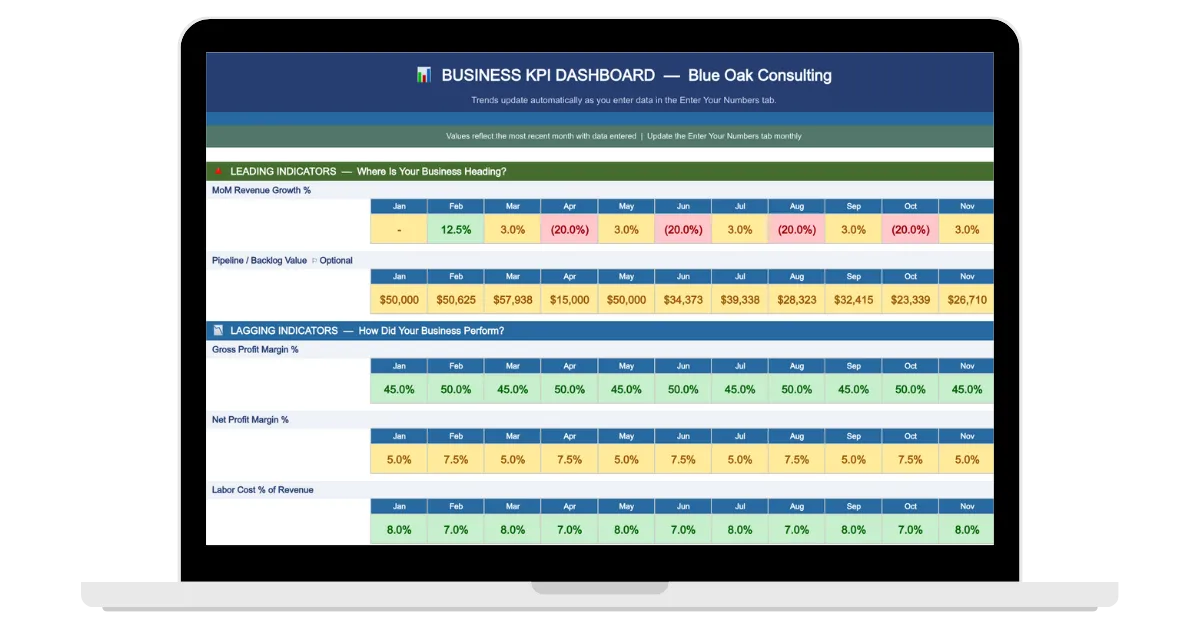The height and width of the screenshot is (628, 1200).
Task: Click the $26,710 November pipeline cell
Action: point(967,299)
